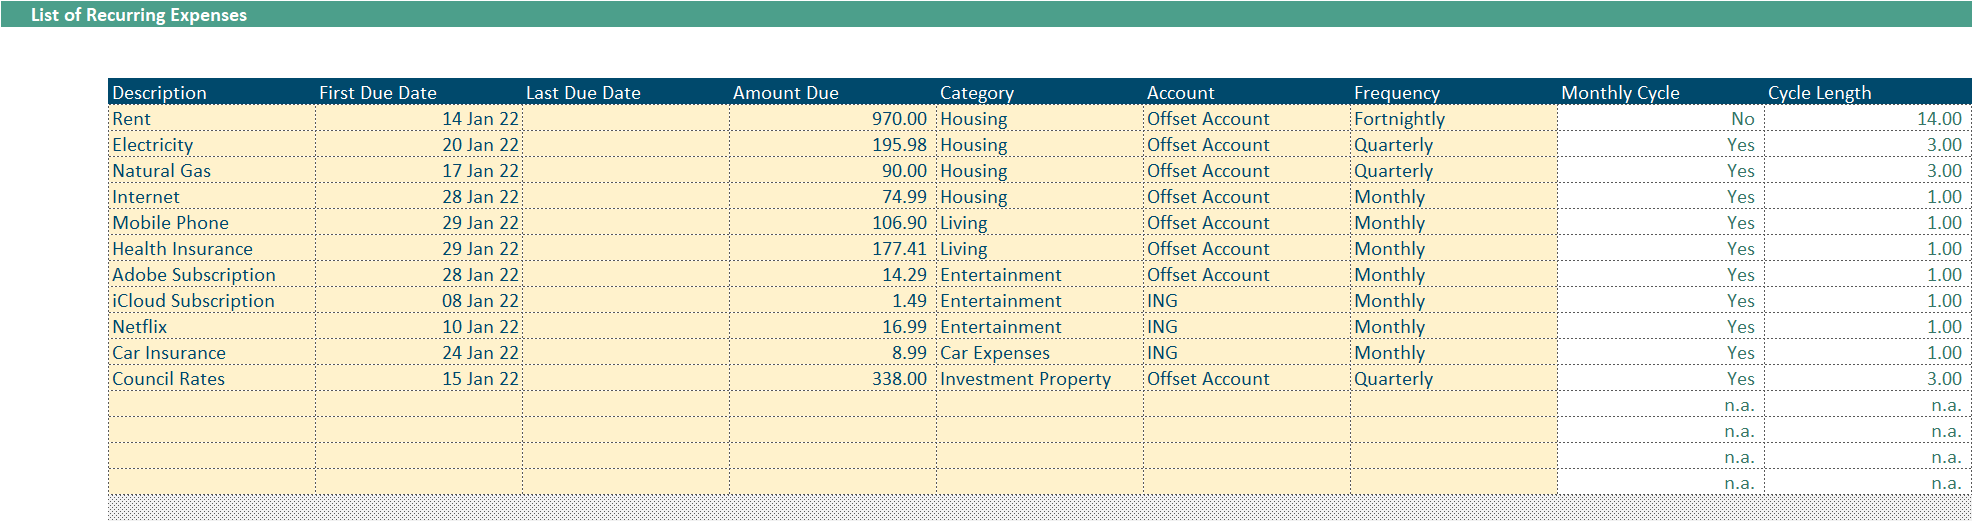
Task: Open the Council Rates category cell Investment Property
Action: point(1040,378)
